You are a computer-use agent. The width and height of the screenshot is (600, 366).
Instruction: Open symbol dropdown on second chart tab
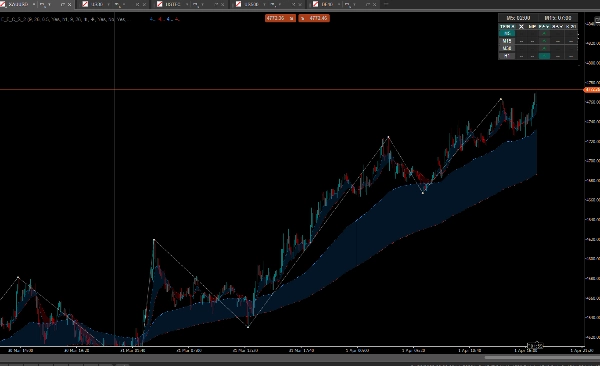coord(108,4)
